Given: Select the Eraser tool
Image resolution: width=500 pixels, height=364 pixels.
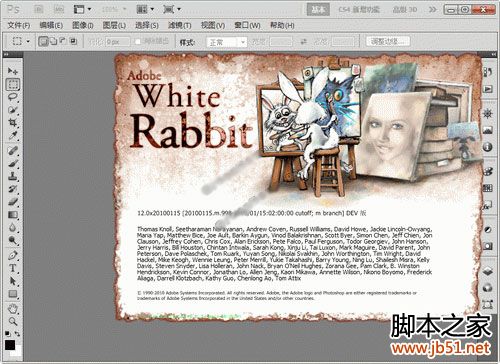Looking at the screenshot, I should [x=13, y=202].
